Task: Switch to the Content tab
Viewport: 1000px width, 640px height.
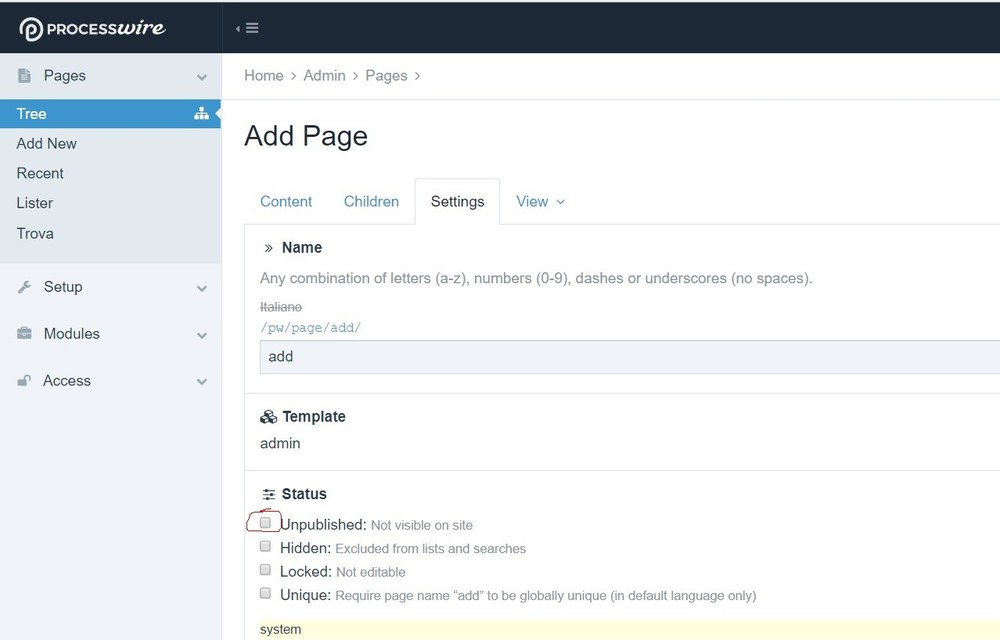Action: [x=286, y=202]
